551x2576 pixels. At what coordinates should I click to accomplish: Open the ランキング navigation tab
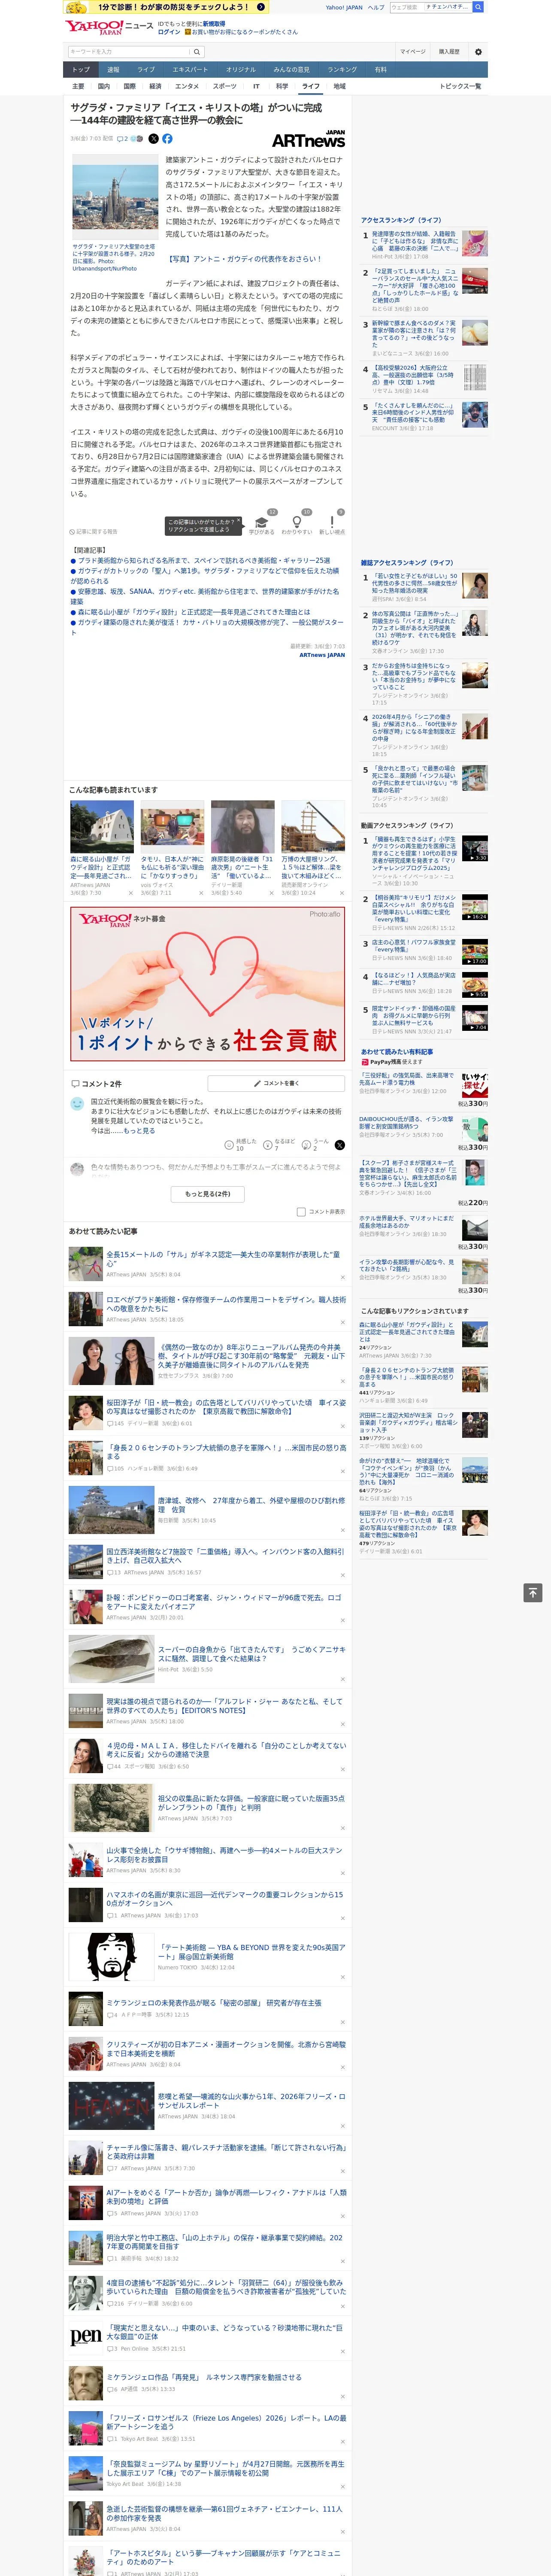pos(342,69)
